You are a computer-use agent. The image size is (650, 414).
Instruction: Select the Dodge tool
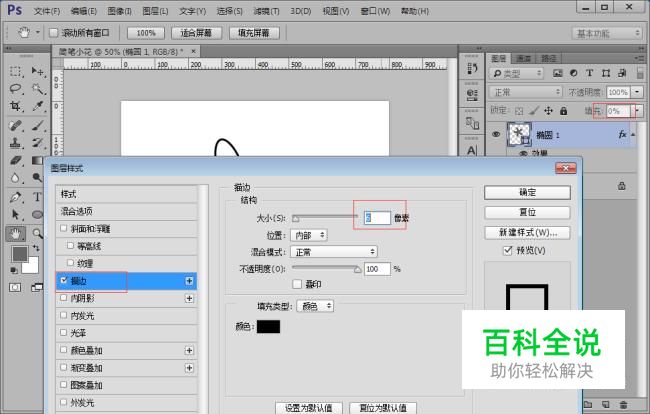pyautogui.click(x=38, y=177)
